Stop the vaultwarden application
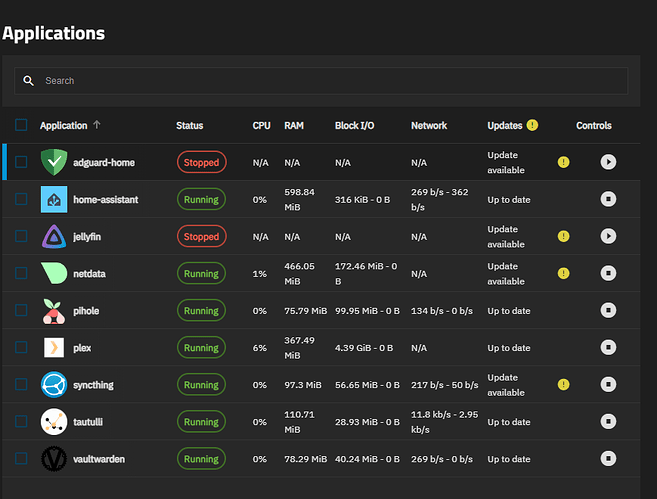The height and width of the screenshot is (499, 657). pos(608,458)
